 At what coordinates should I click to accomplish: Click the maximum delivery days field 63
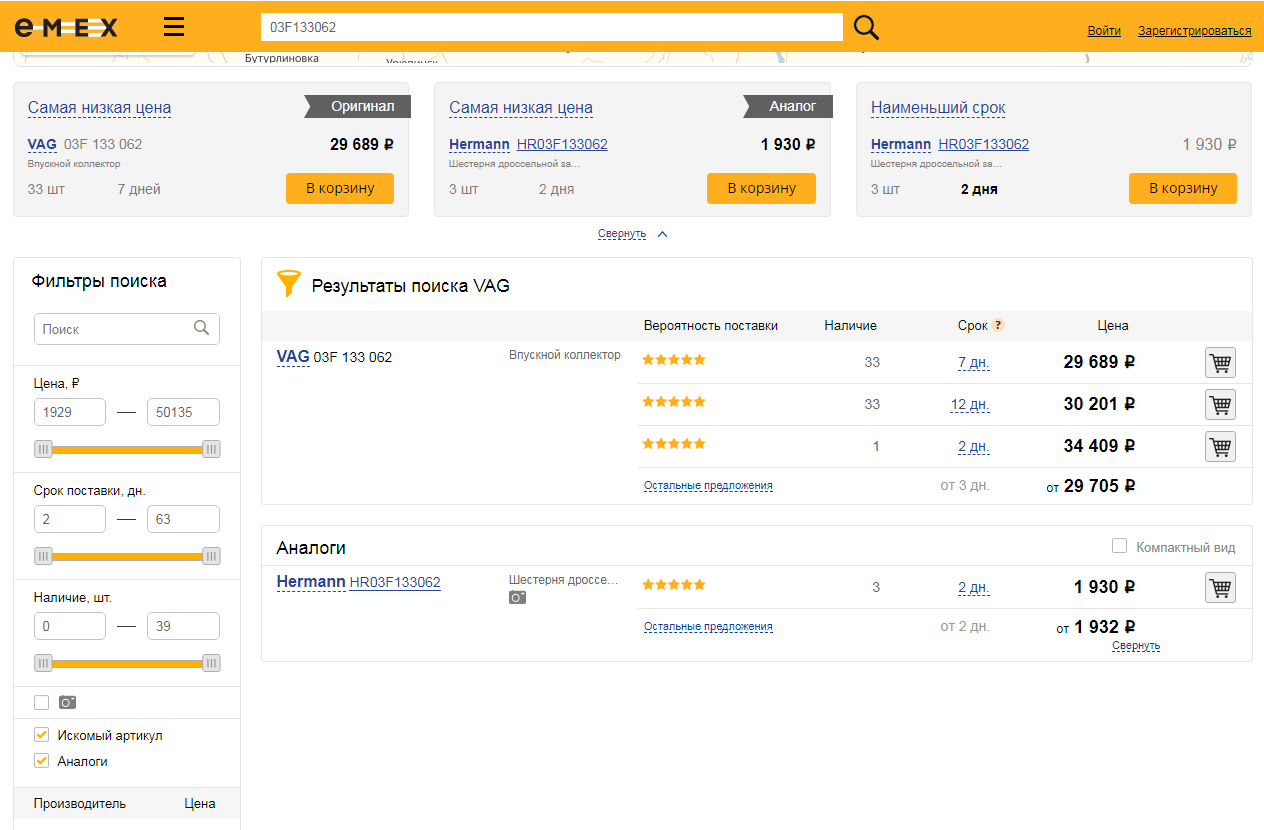coord(183,519)
